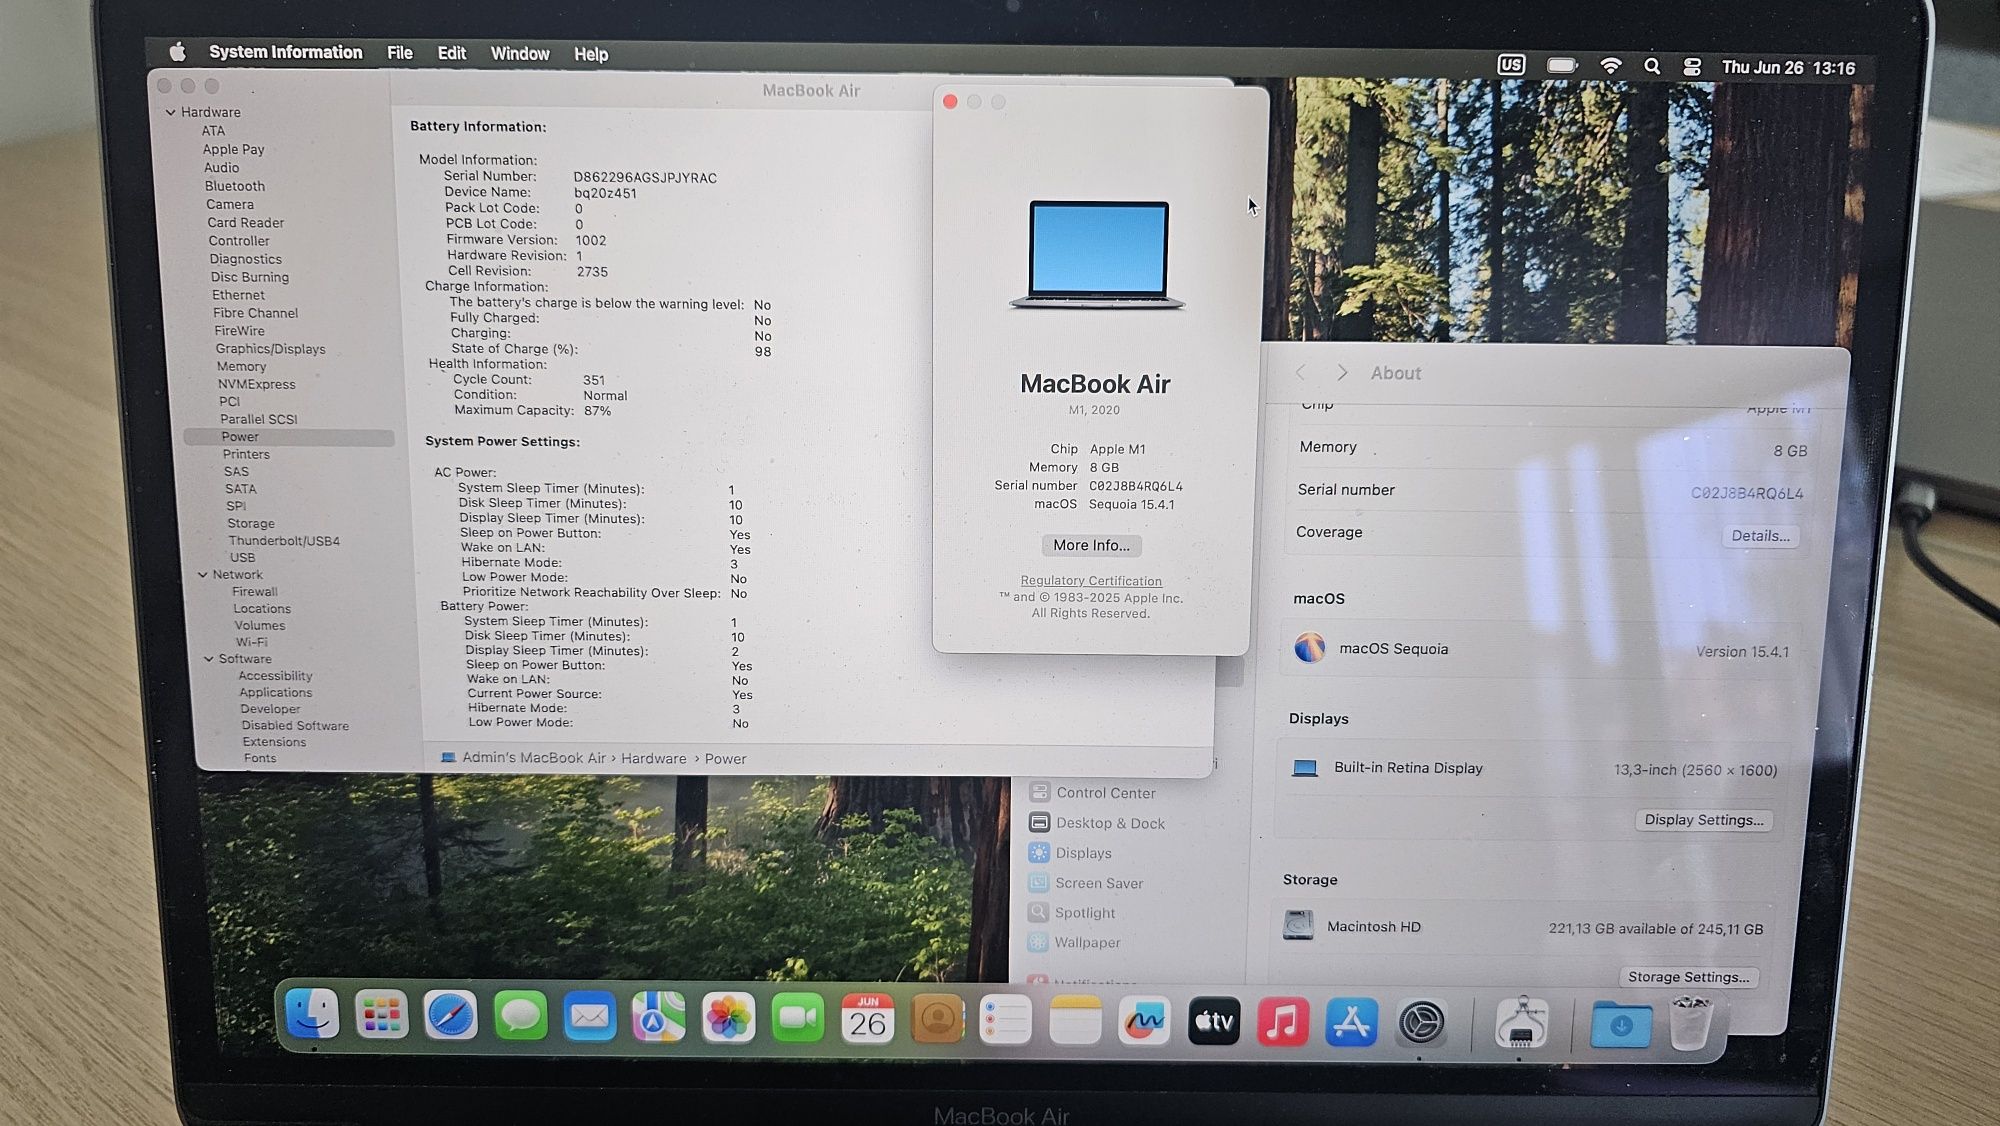Screen dimensions: 2000x1126
Task: Select Desktop & Dock in Settings sidebar
Action: pyautogui.click(x=1097, y=823)
